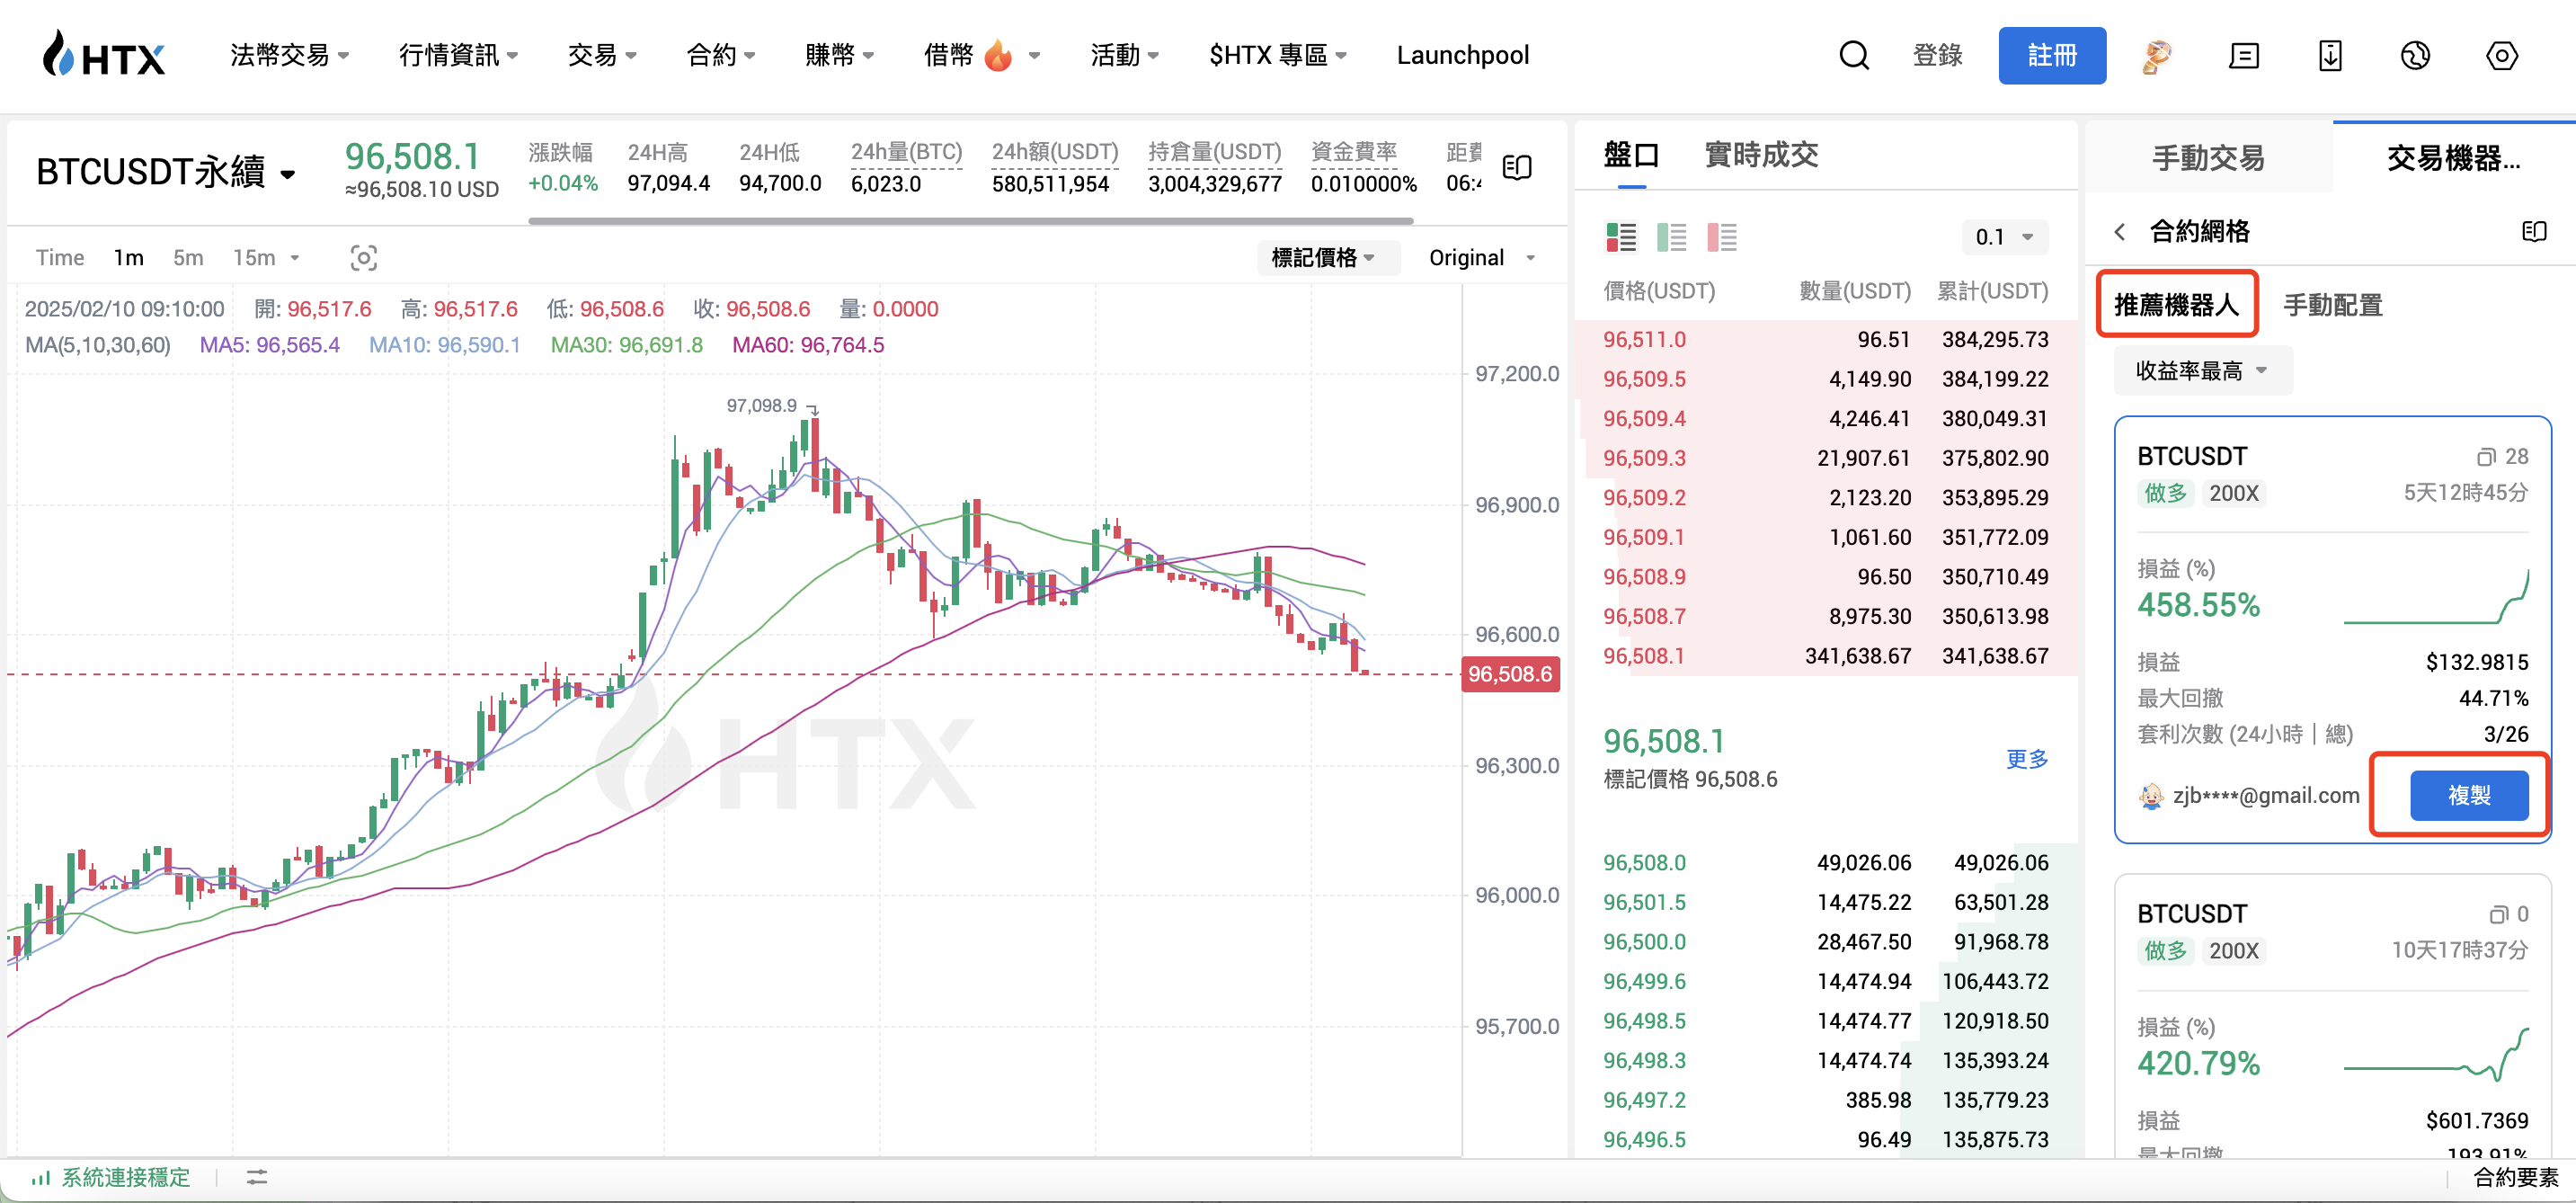Click the bid price 96,500.0 row

tap(1826, 942)
